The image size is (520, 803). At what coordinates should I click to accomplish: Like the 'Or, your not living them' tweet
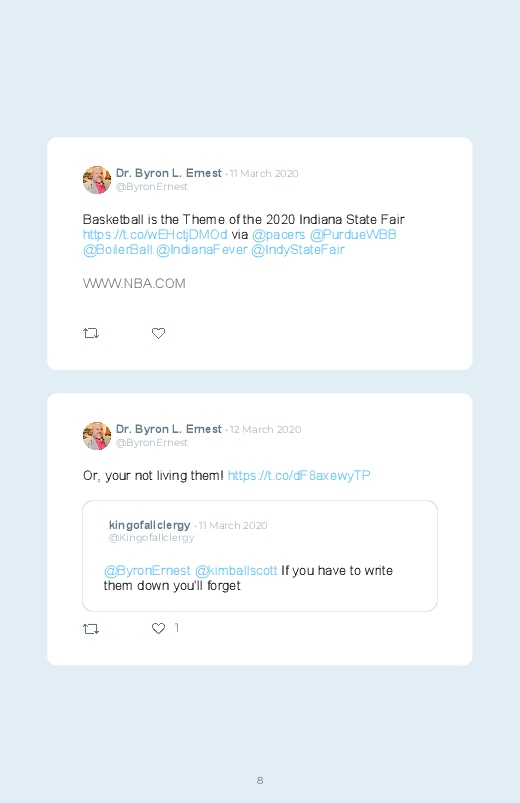[158, 628]
